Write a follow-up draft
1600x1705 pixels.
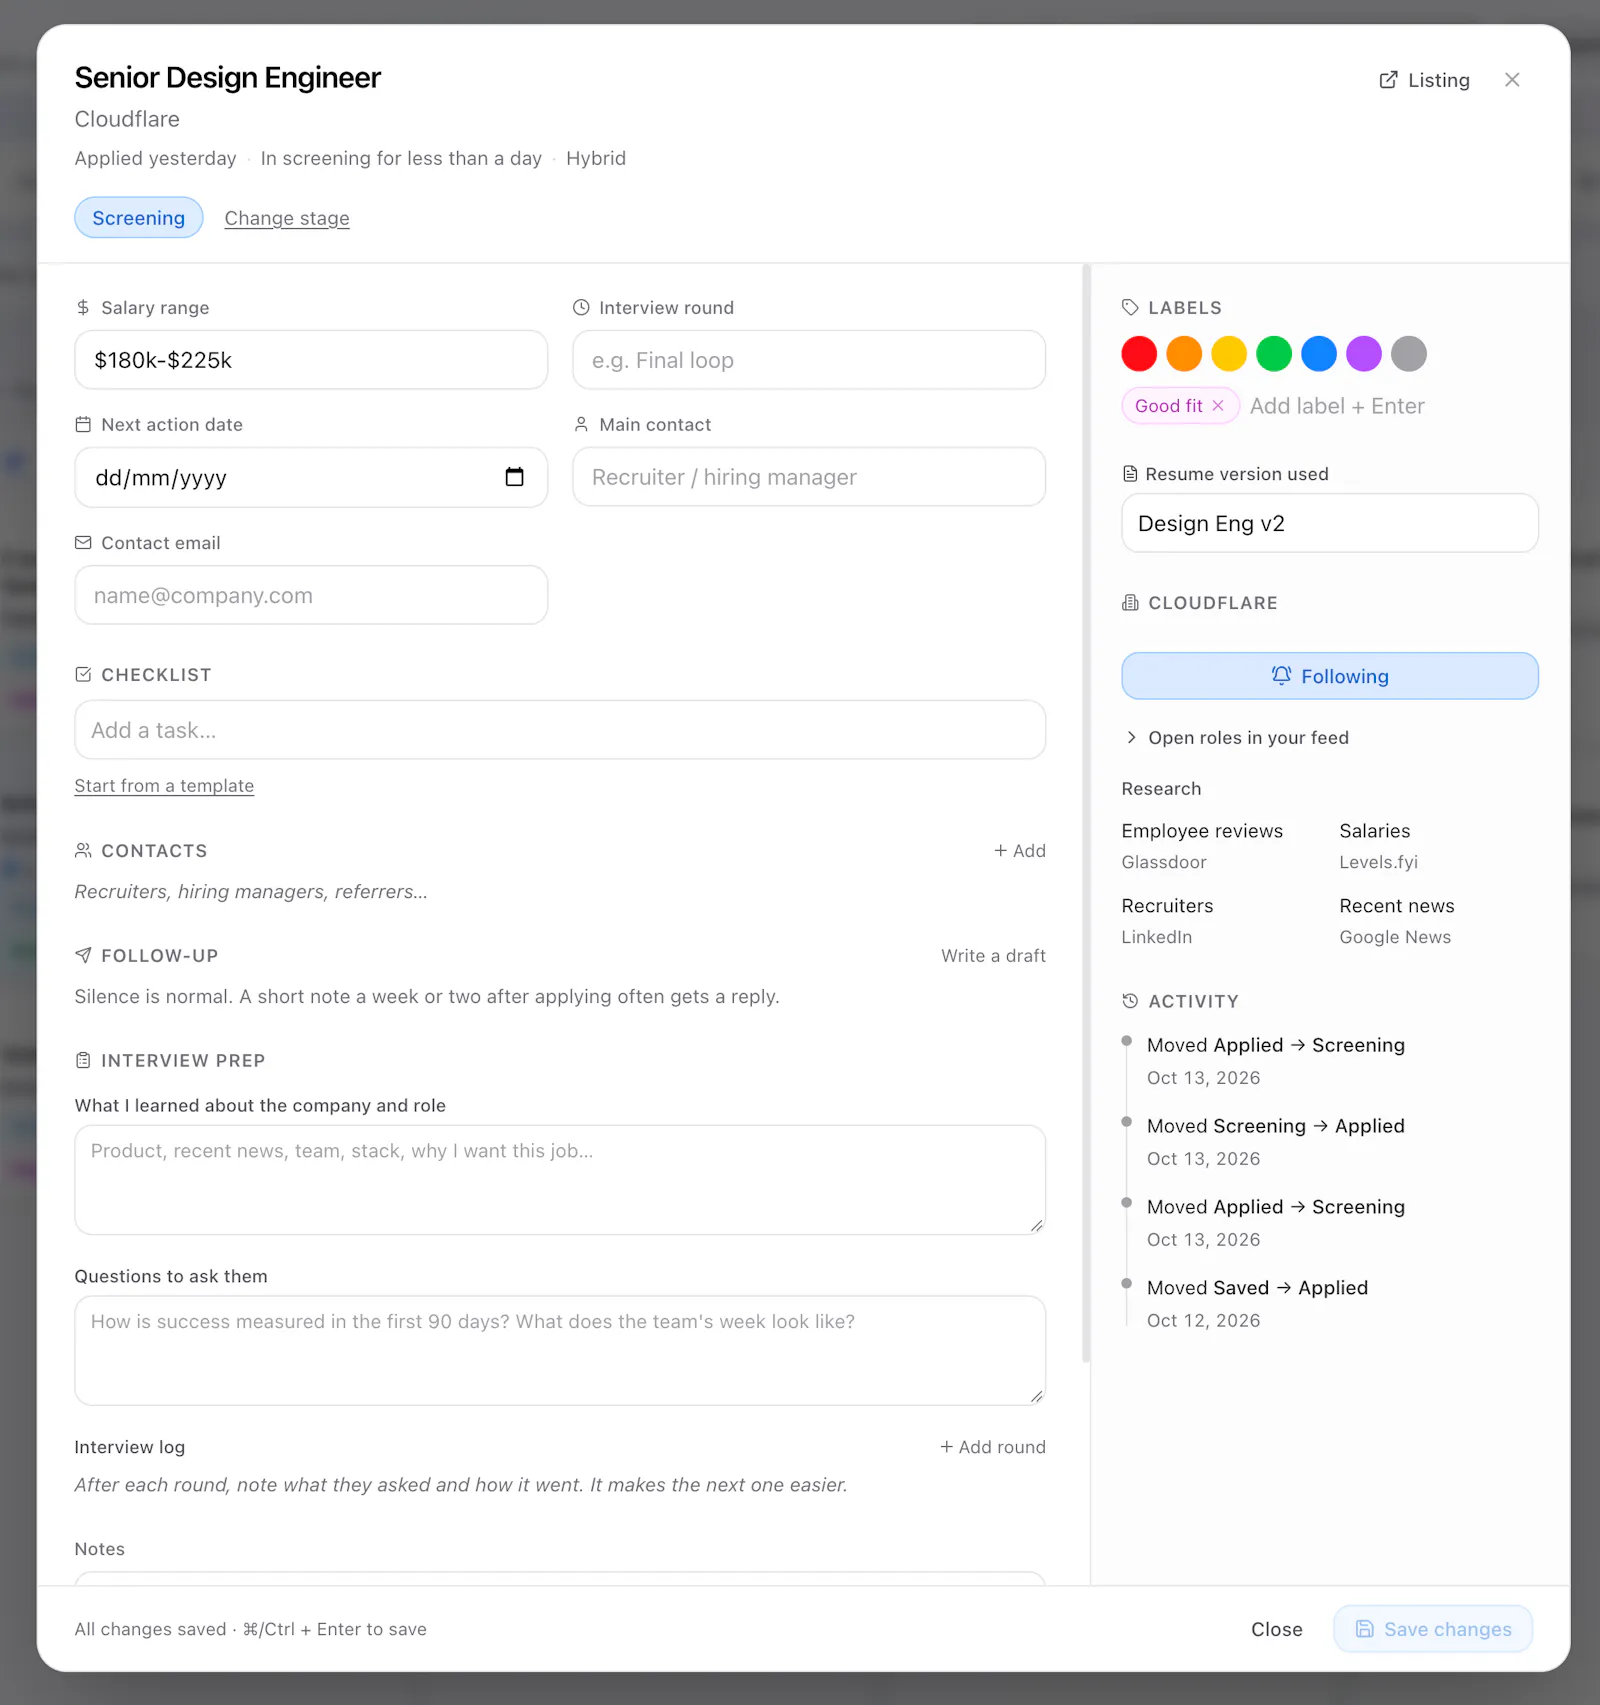click(x=993, y=956)
